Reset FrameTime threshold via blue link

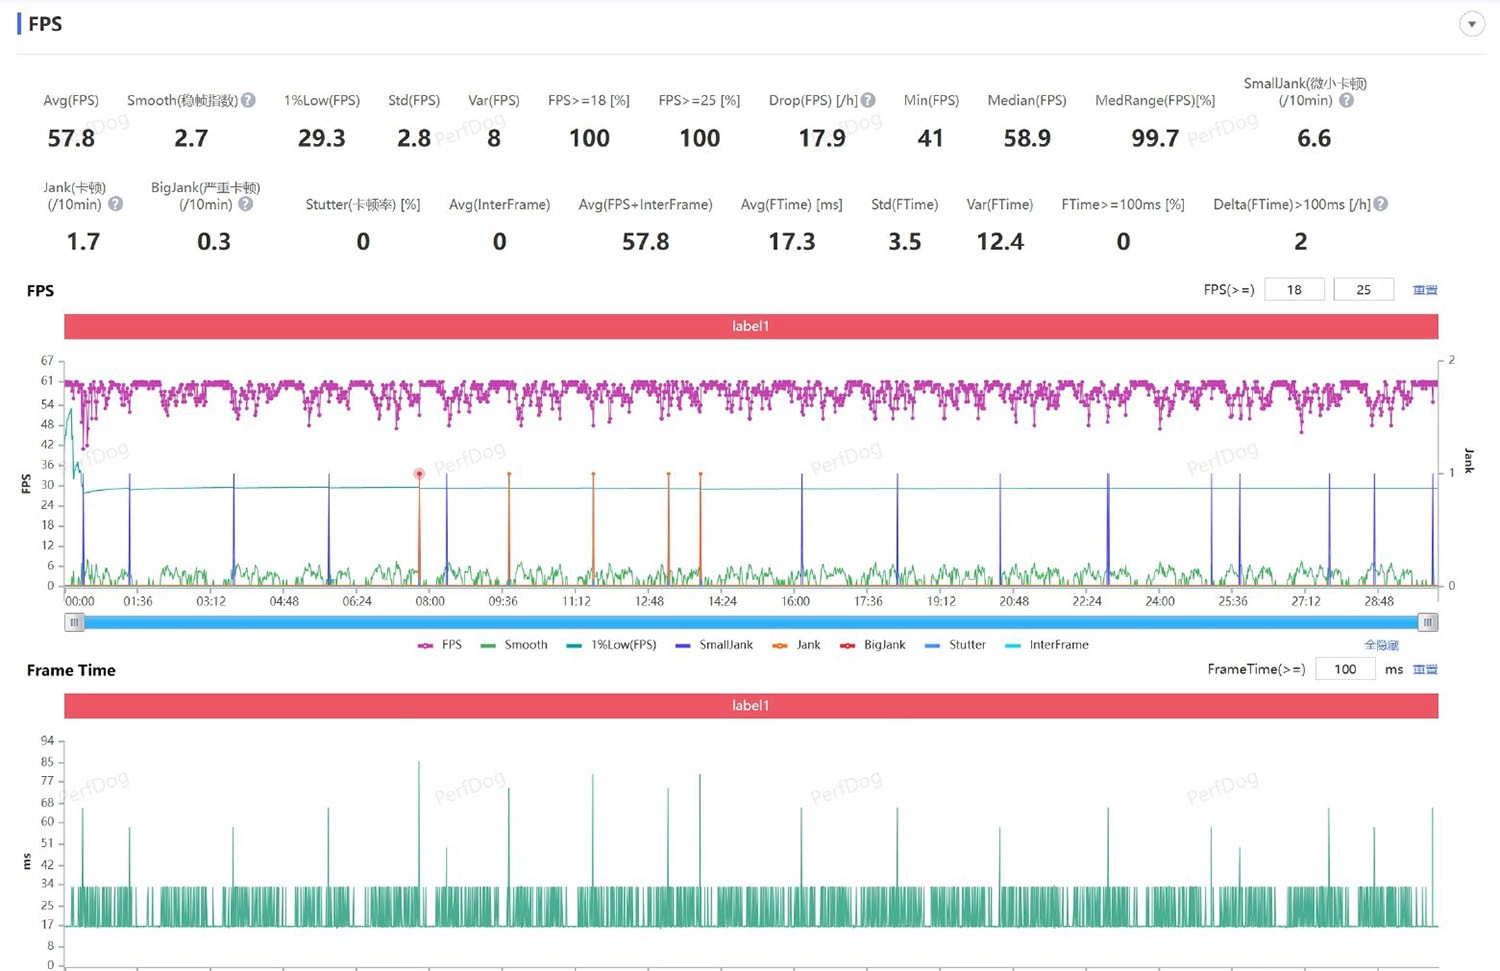1425,669
